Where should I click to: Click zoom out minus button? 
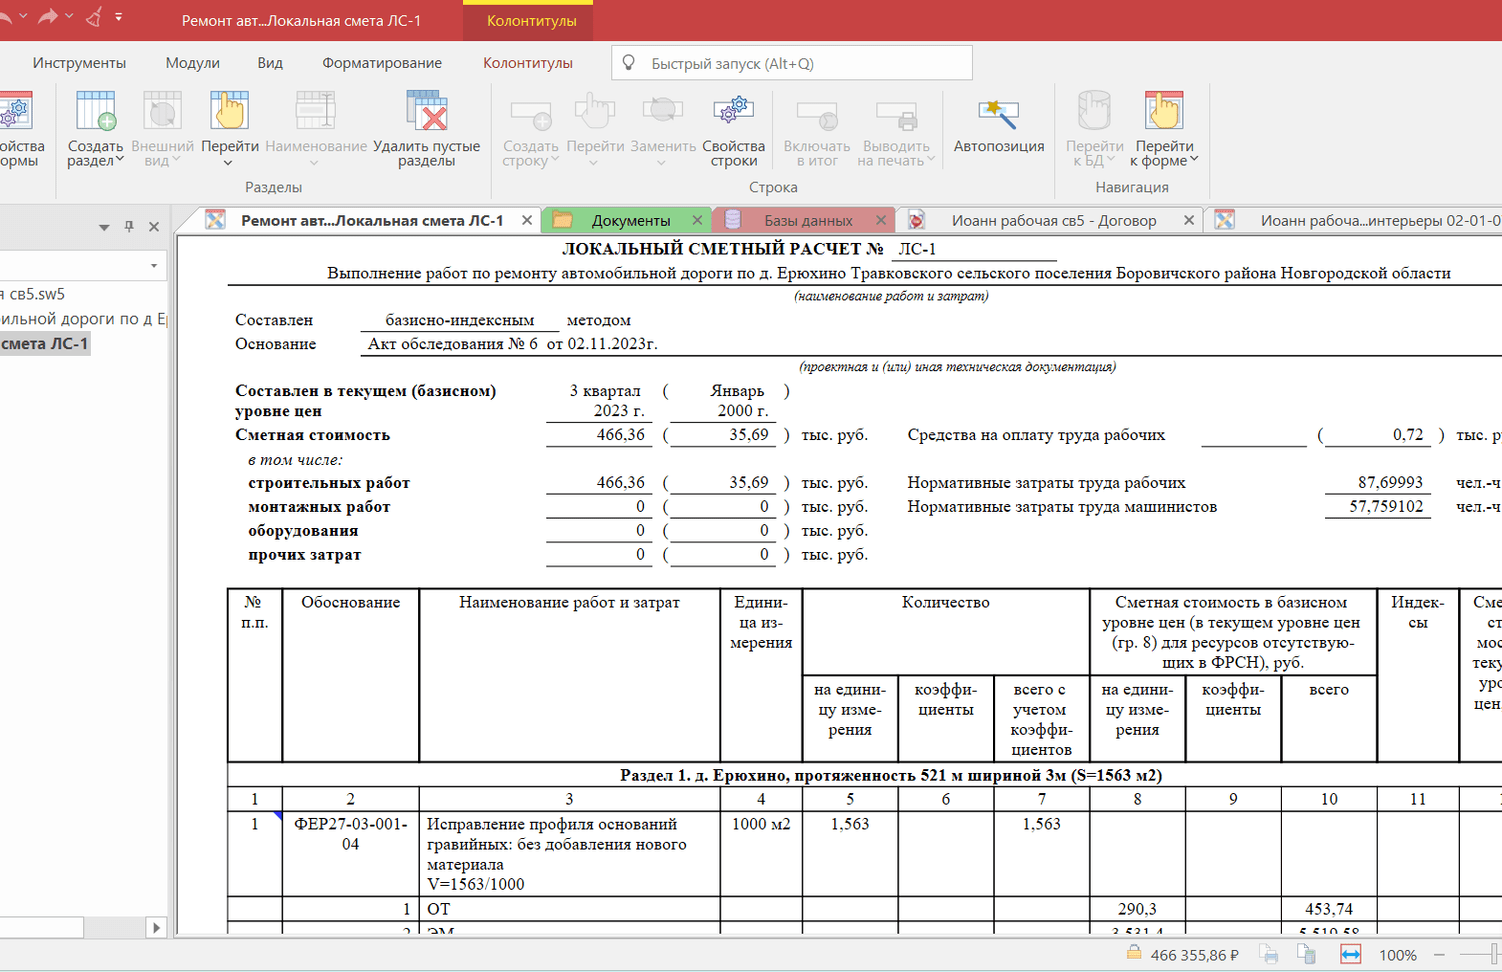(x=1439, y=954)
